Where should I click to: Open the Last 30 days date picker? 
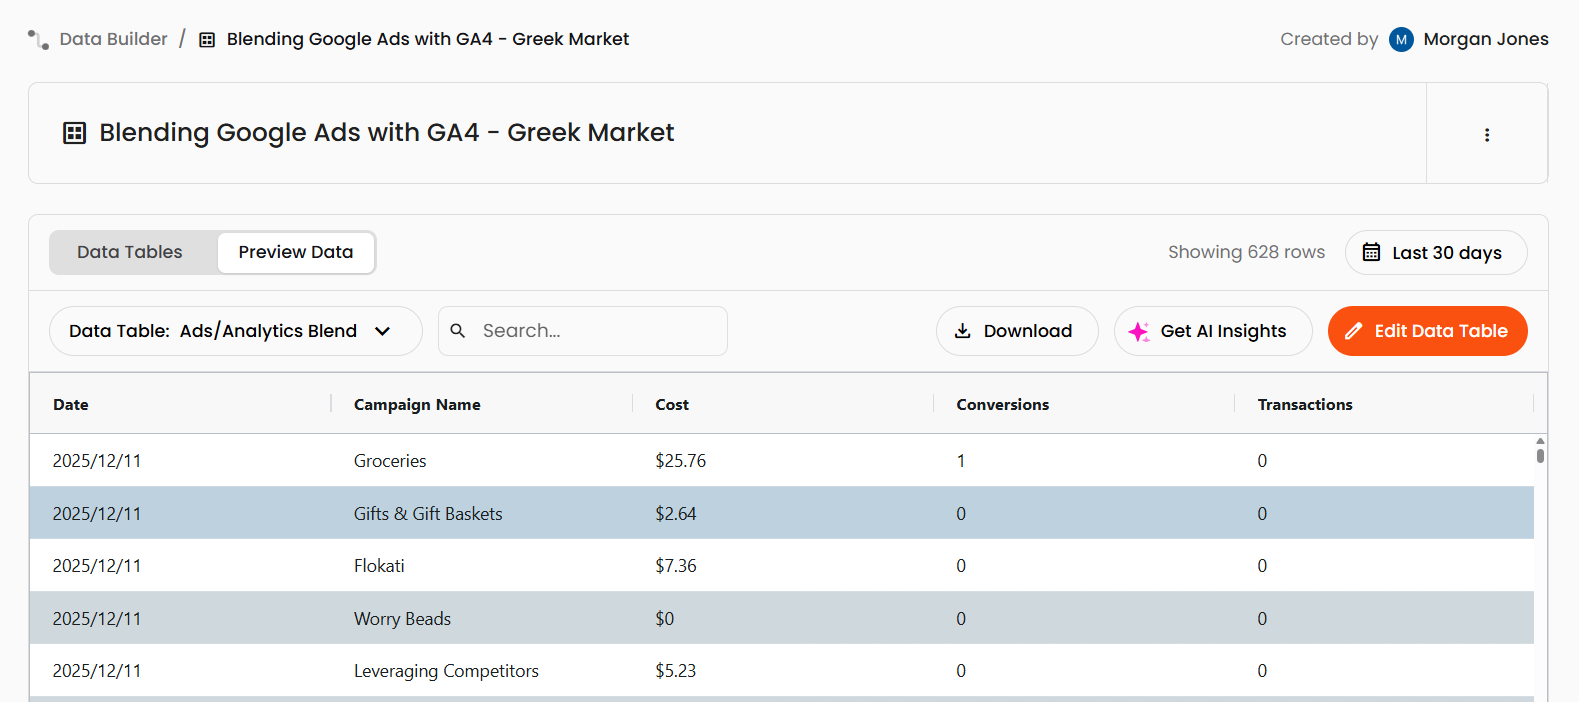[x=1435, y=252]
